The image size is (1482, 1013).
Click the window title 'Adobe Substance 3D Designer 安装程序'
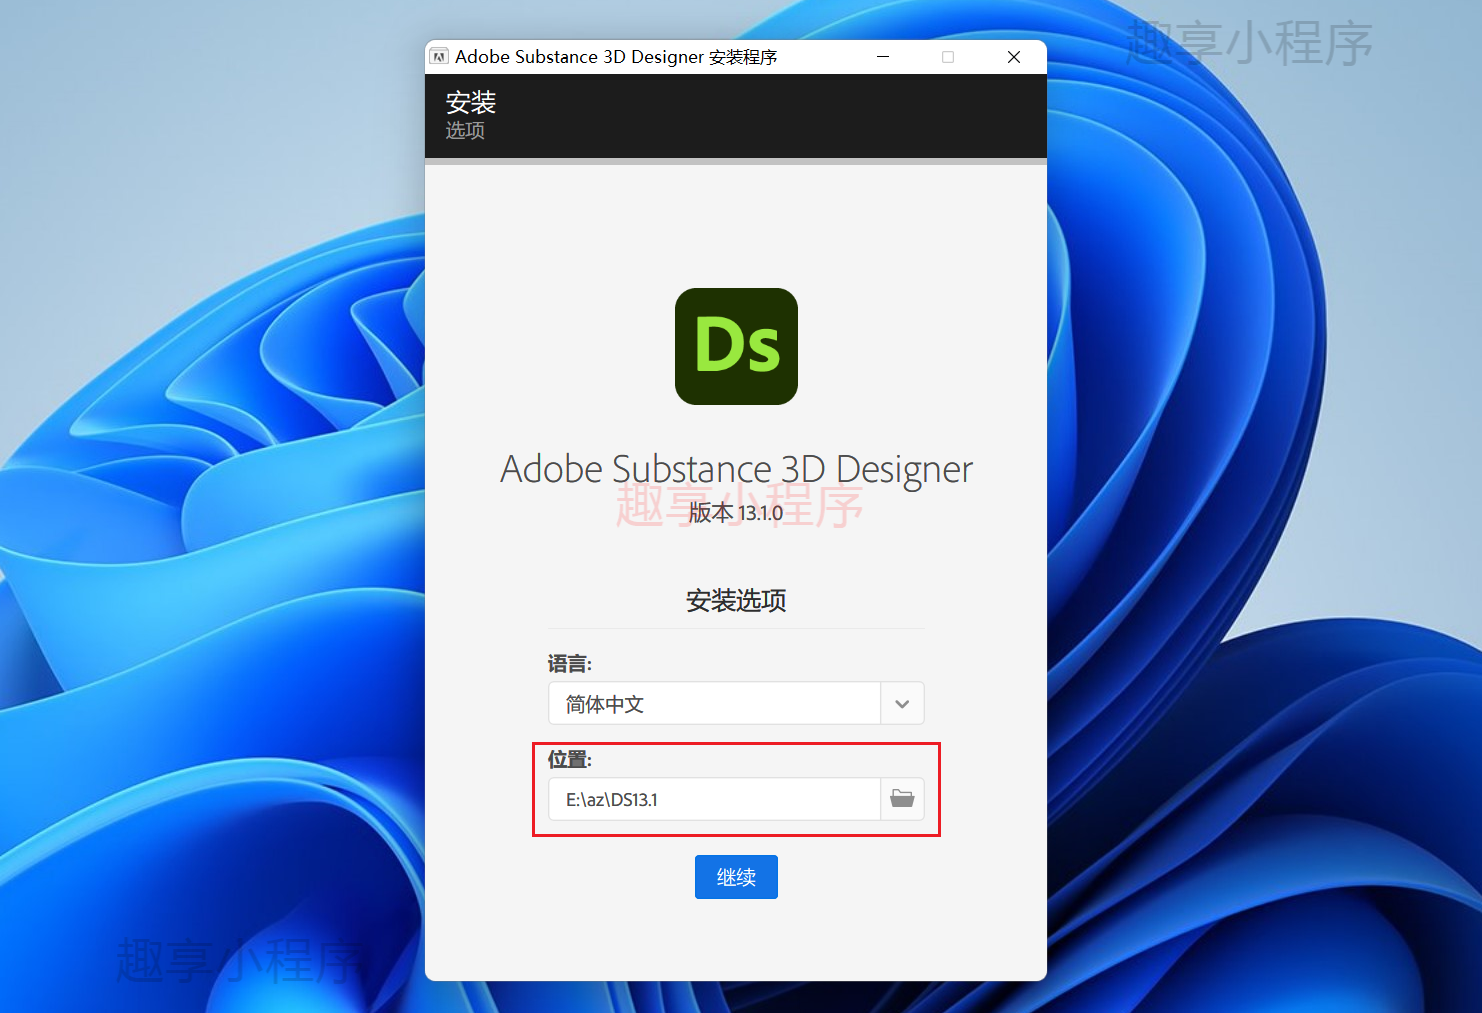tap(616, 57)
